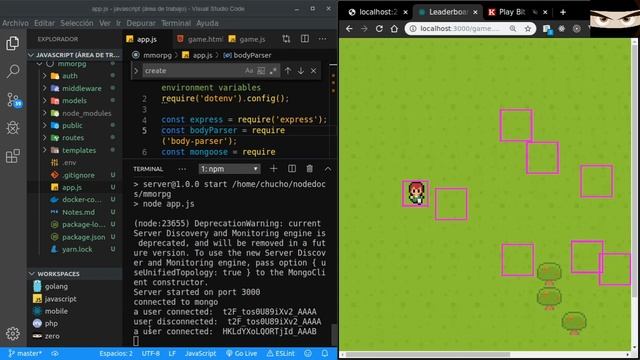Reload the browser page
Screen dimensions: 640x360
click(379, 29)
